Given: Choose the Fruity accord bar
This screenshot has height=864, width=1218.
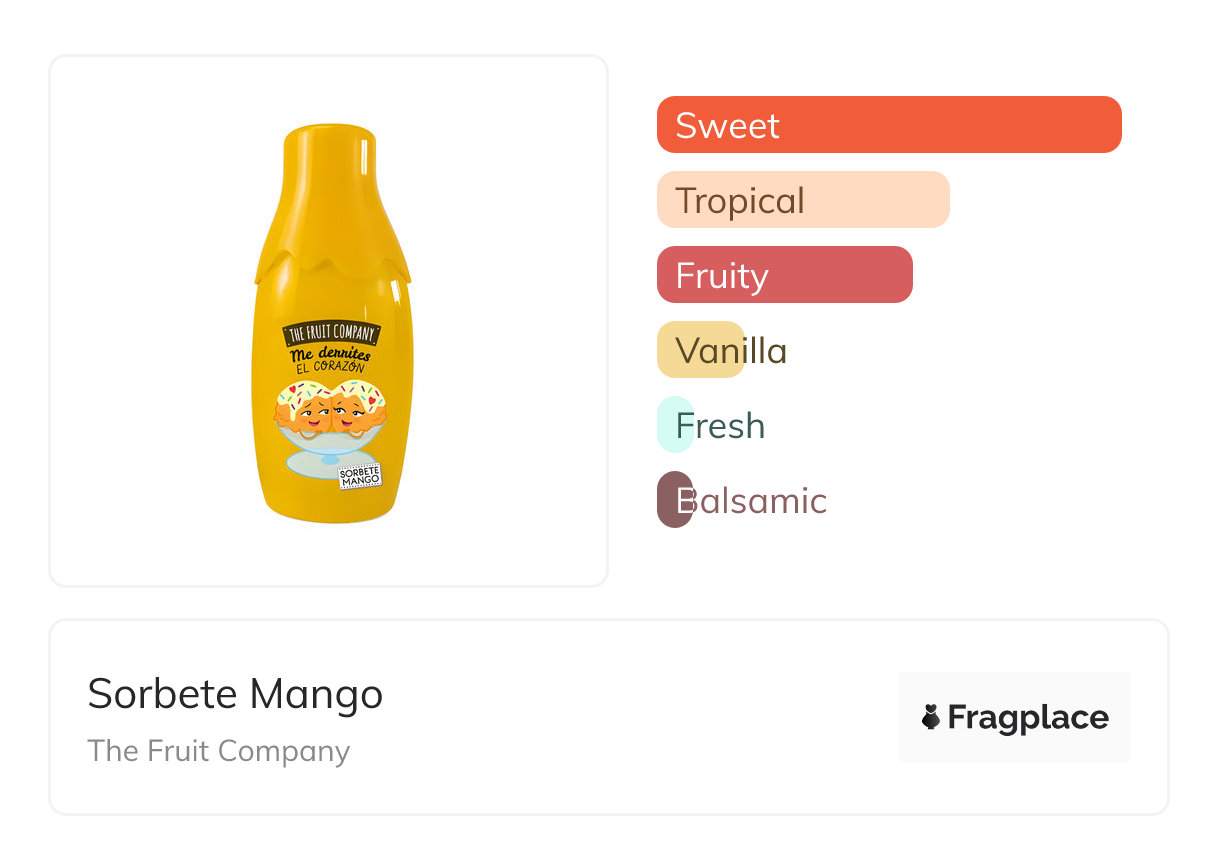Looking at the screenshot, I should pyautogui.click(x=785, y=275).
